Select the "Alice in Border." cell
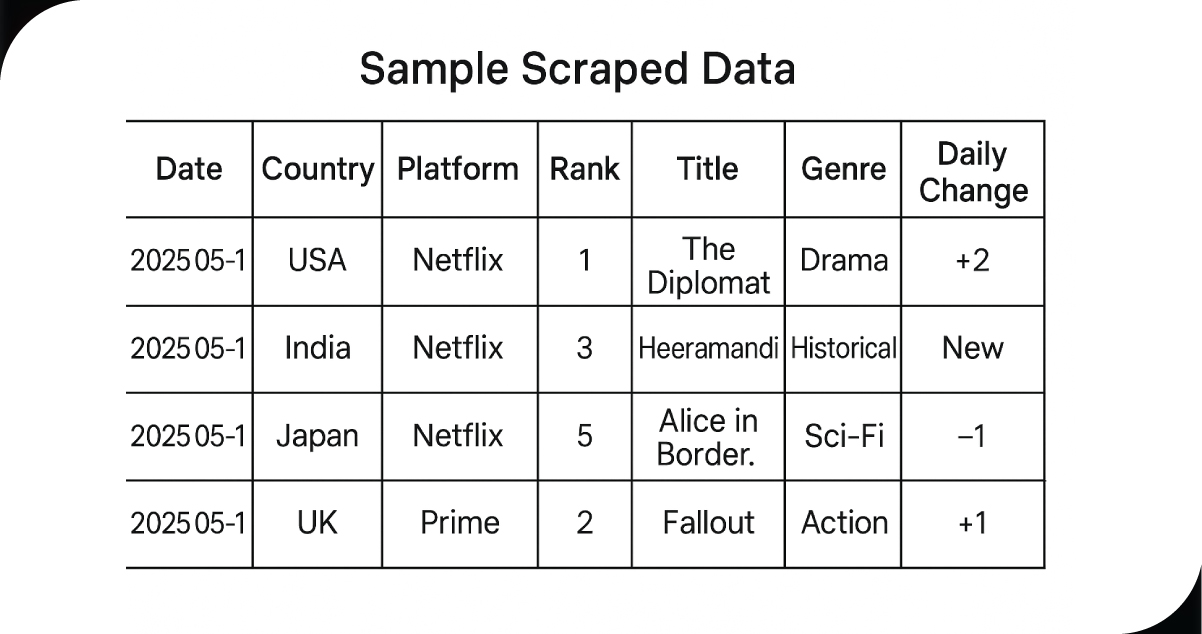This screenshot has height=634, width=1202. pyautogui.click(x=708, y=437)
